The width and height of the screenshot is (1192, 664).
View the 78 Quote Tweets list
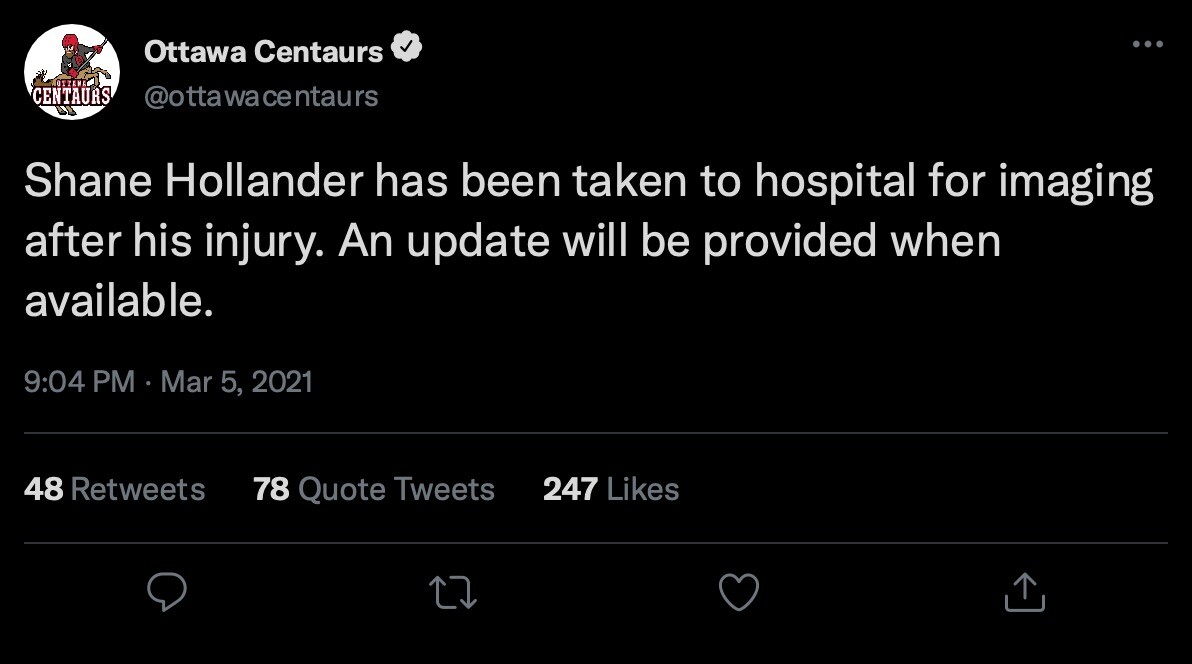tap(374, 489)
